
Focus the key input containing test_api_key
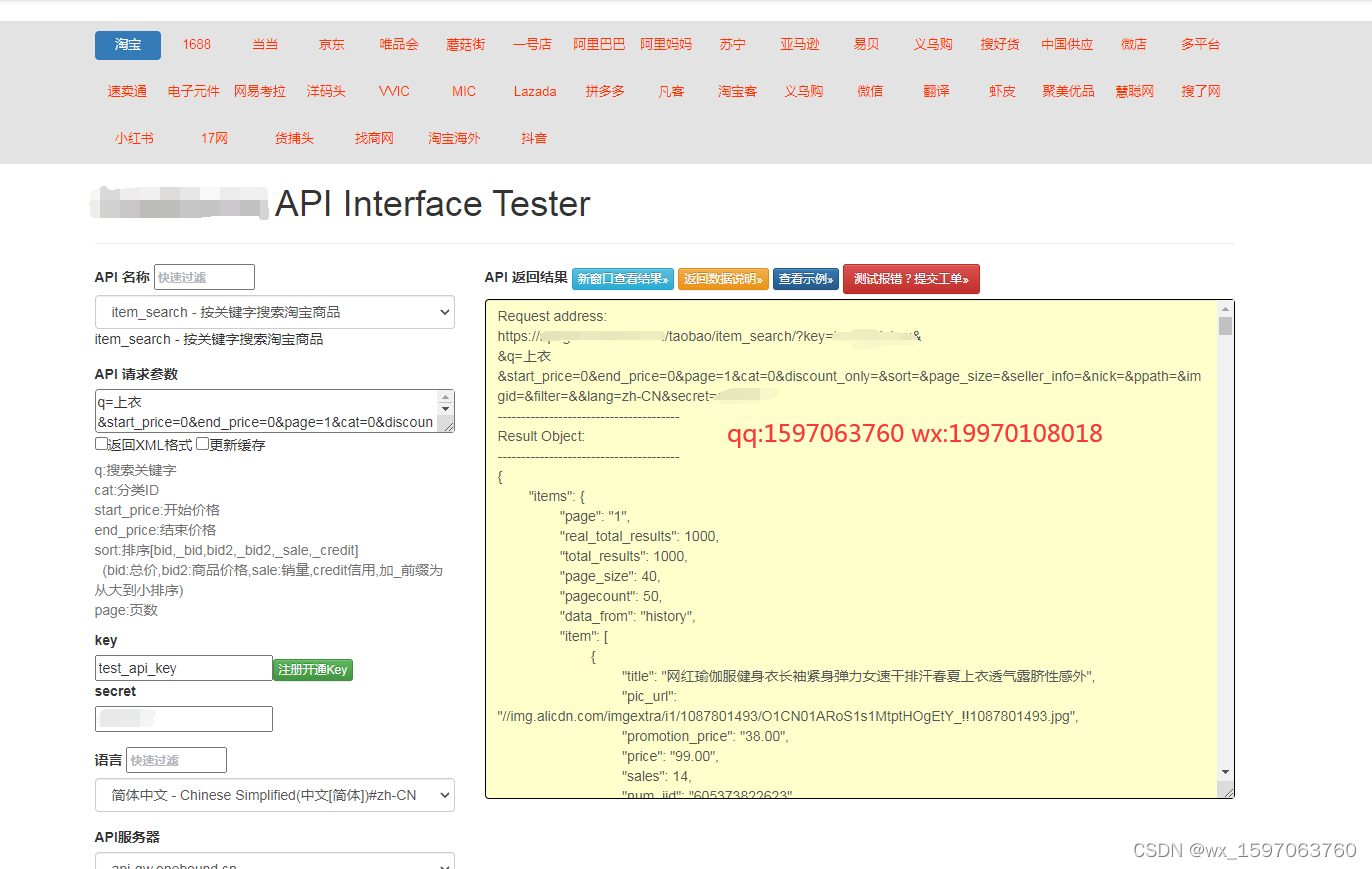pos(183,668)
